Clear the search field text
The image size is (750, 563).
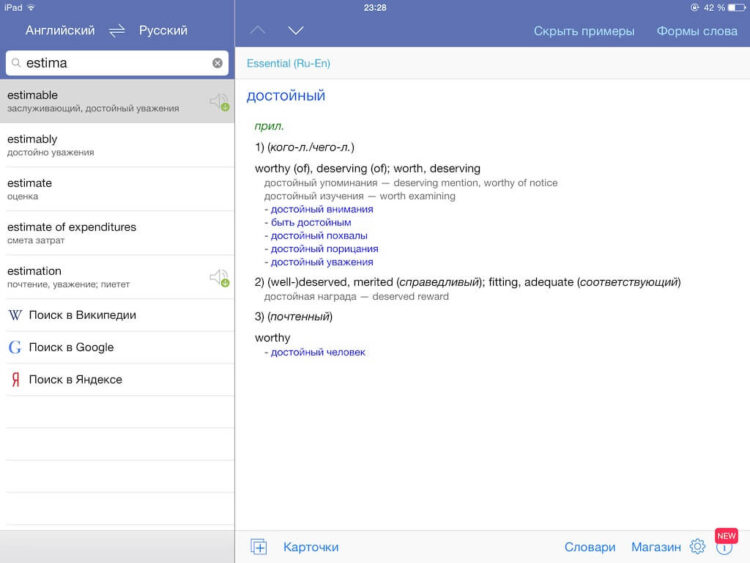(x=217, y=63)
